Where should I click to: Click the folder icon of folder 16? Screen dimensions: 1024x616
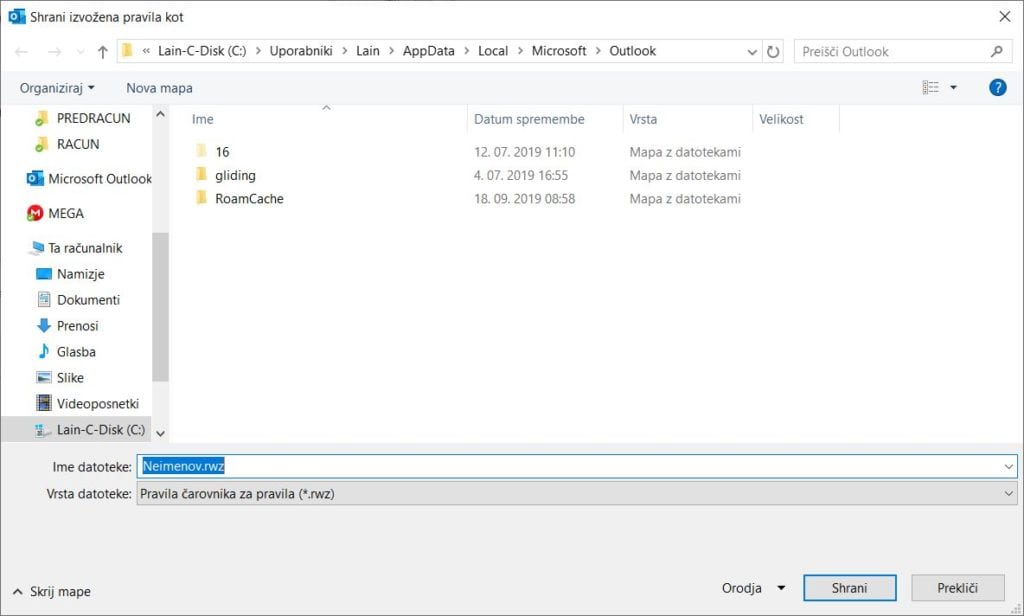point(201,152)
